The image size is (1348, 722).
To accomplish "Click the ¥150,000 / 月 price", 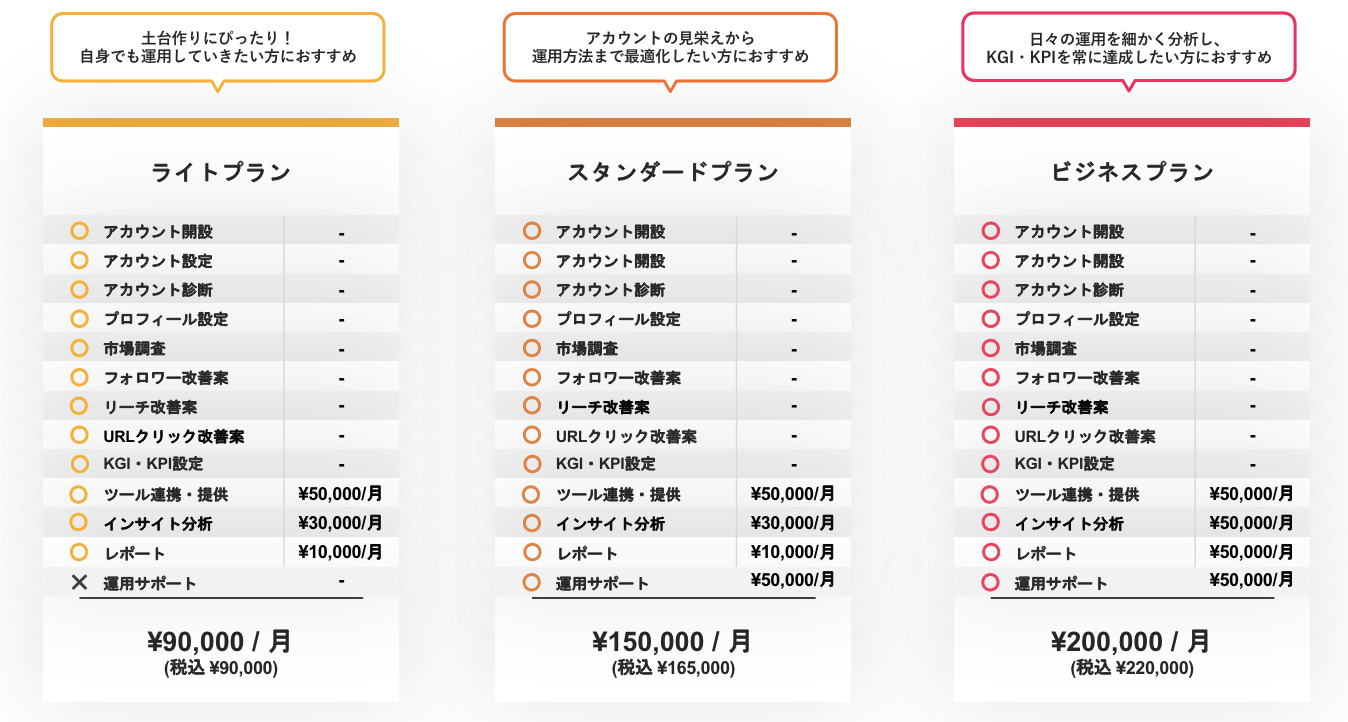I will point(673,641).
